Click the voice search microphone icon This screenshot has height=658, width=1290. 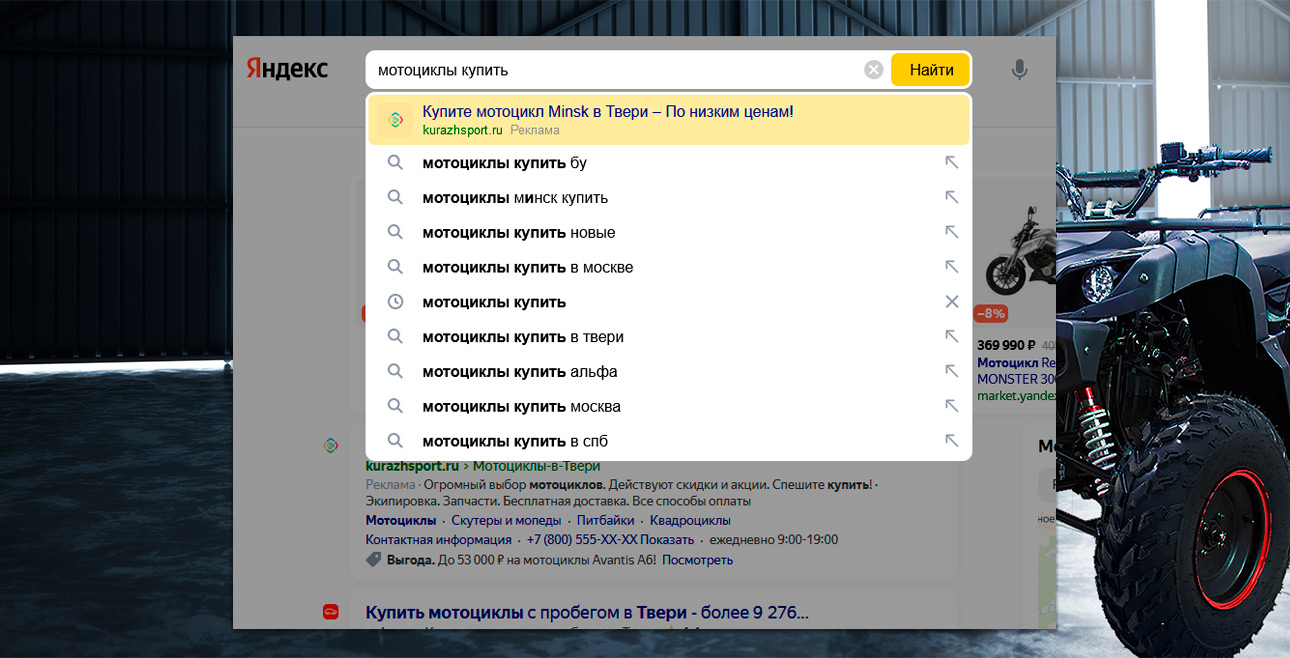click(x=1019, y=70)
